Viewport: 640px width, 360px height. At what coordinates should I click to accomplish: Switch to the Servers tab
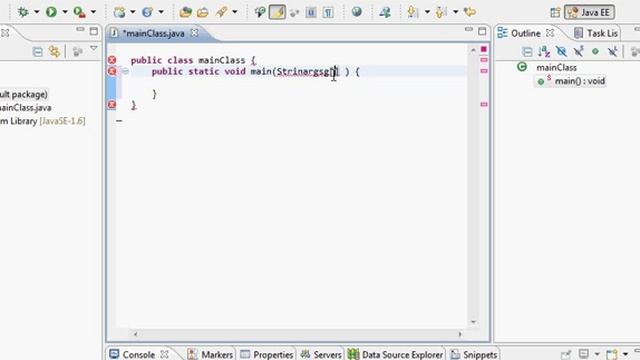click(x=321, y=354)
